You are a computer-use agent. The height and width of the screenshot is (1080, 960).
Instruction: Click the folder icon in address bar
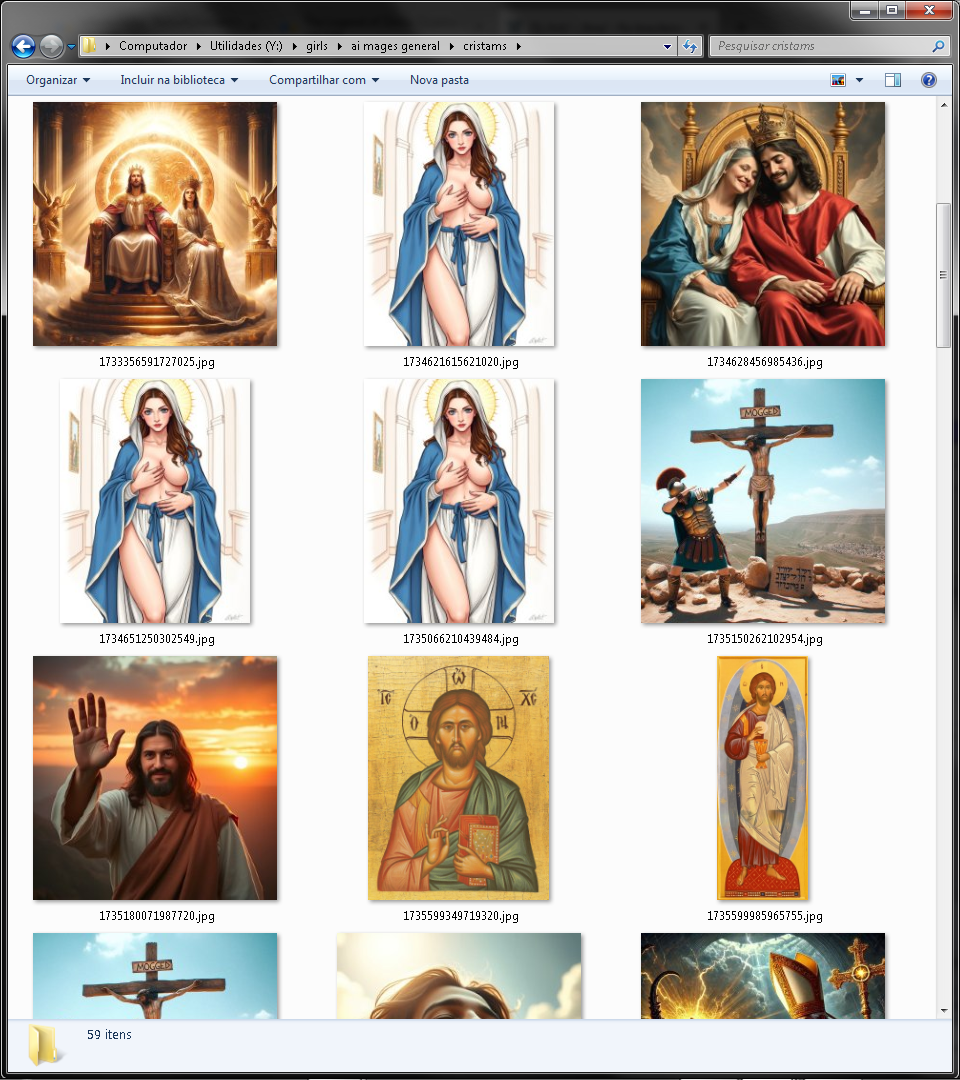click(89, 46)
